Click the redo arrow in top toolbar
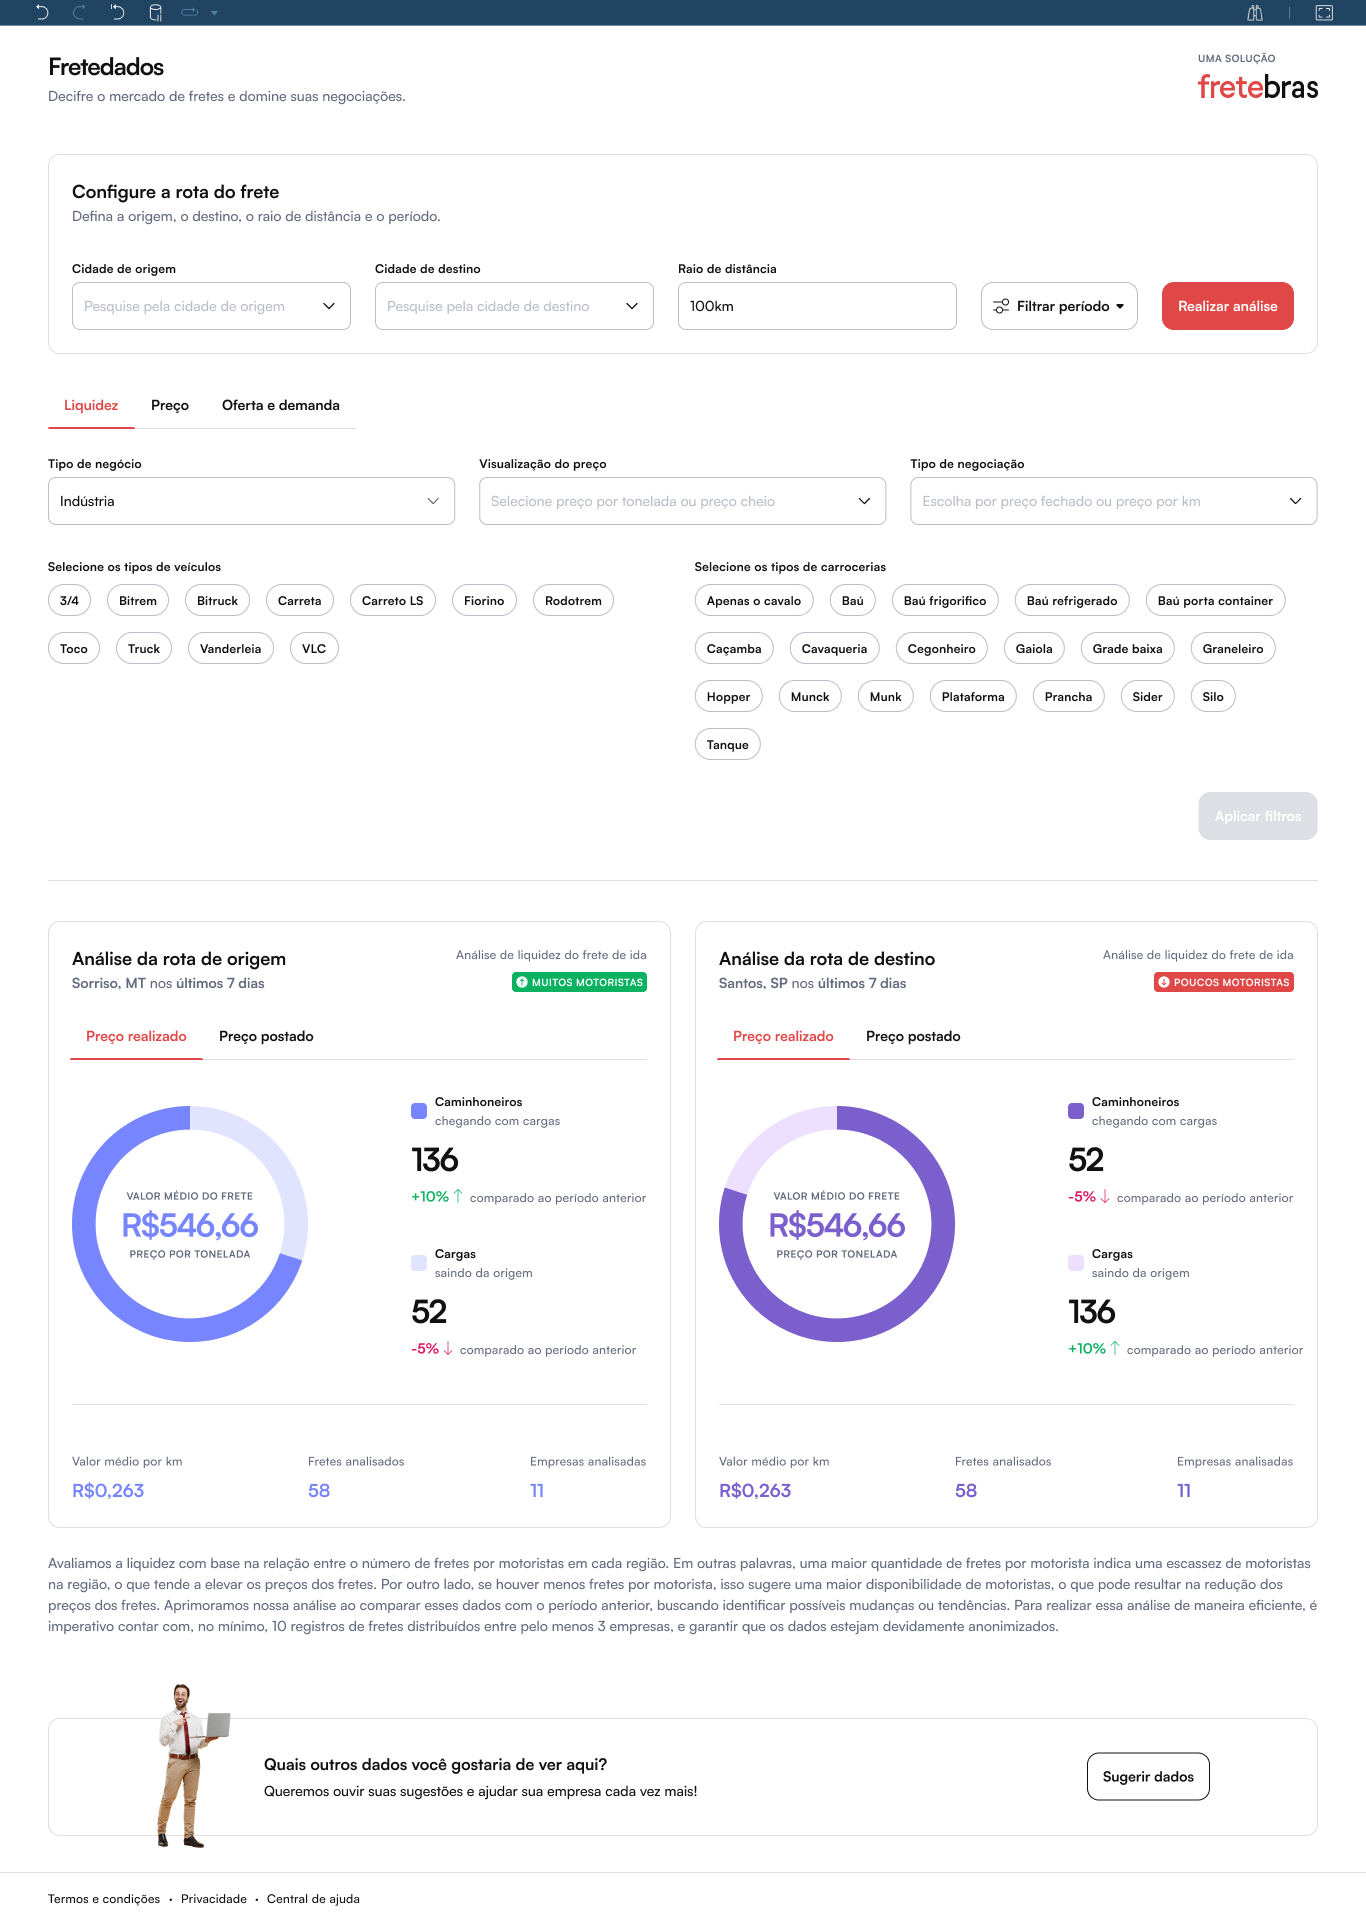Image resolution: width=1366 pixels, height=1928 pixels. 79,13
